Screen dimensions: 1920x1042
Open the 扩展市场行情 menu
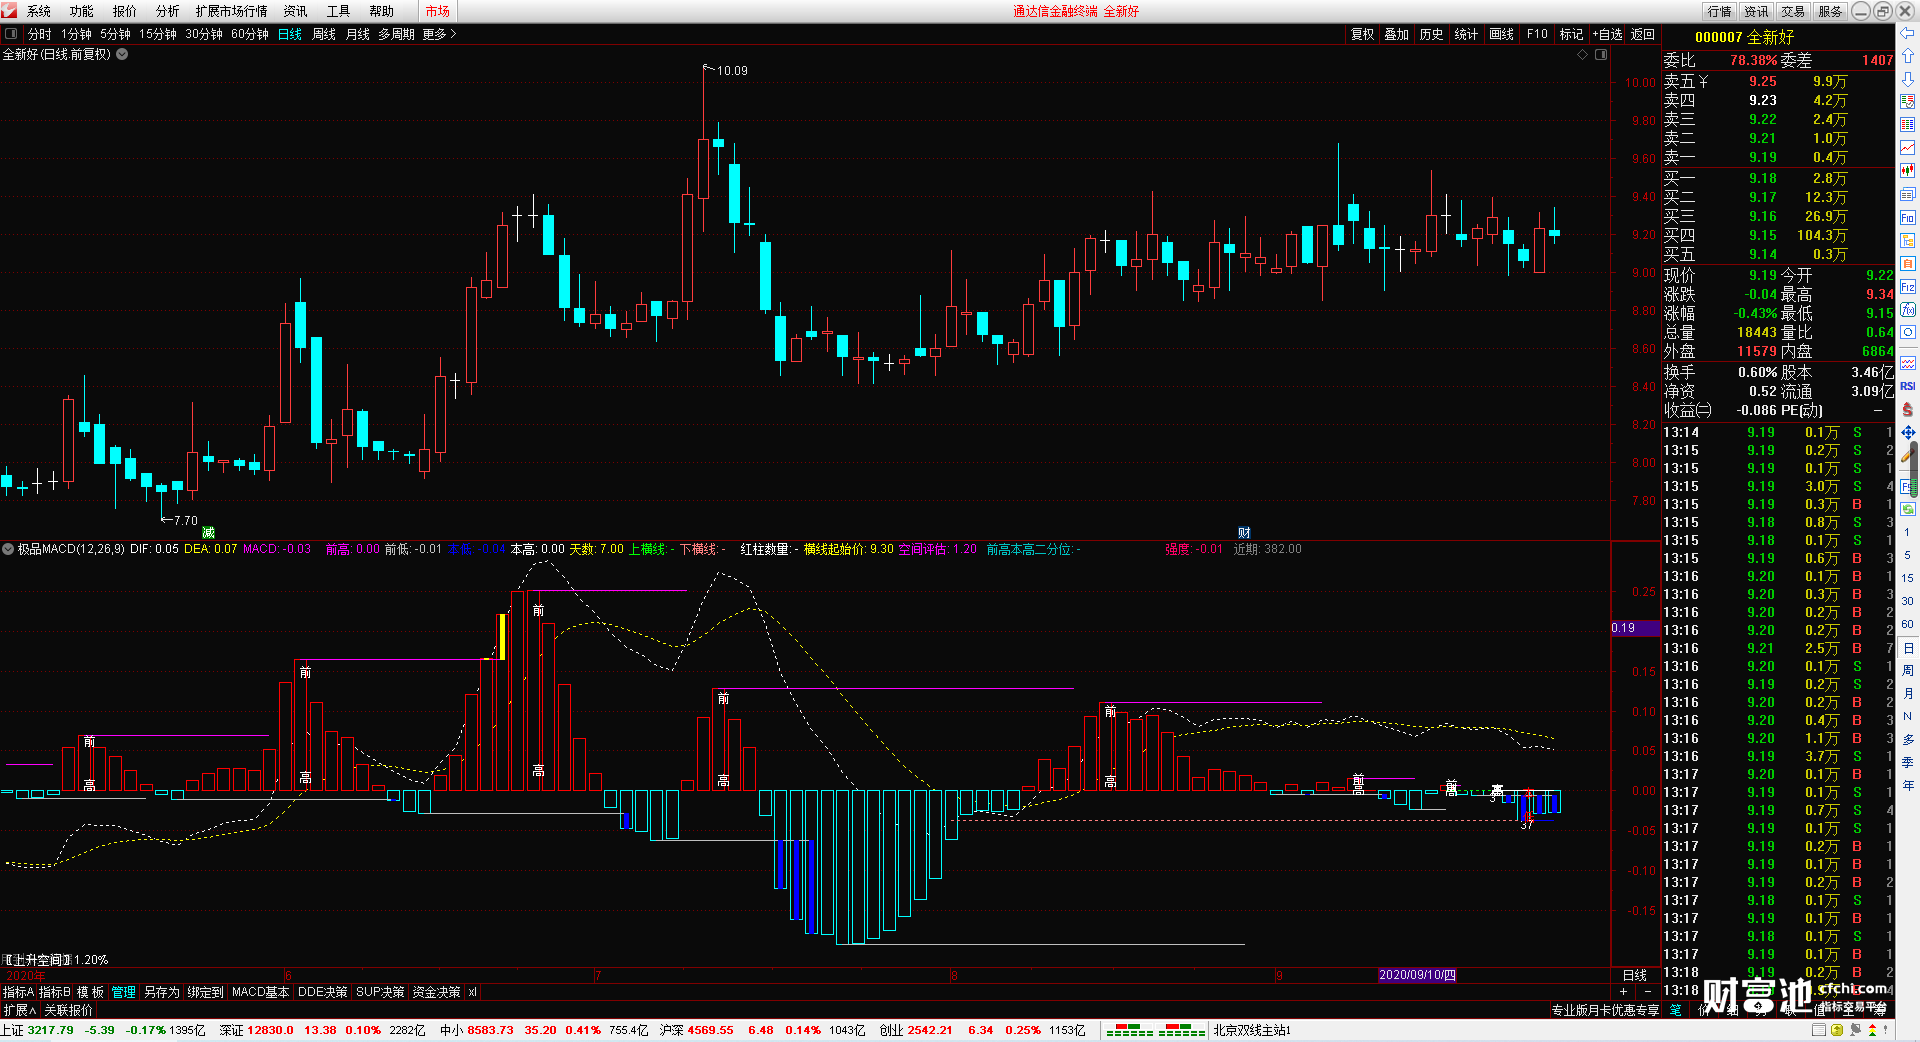pyautogui.click(x=231, y=11)
